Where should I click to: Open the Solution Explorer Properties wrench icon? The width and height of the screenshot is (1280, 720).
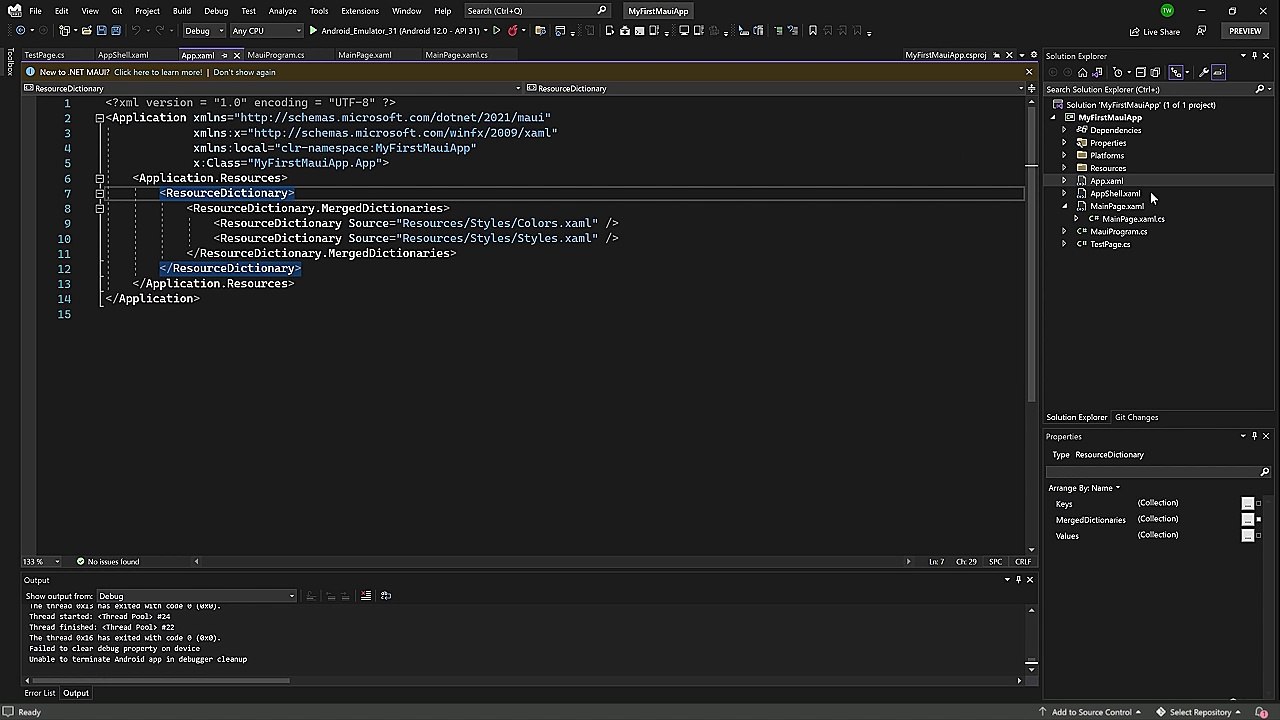pyautogui.click(x=1204, y=73)
